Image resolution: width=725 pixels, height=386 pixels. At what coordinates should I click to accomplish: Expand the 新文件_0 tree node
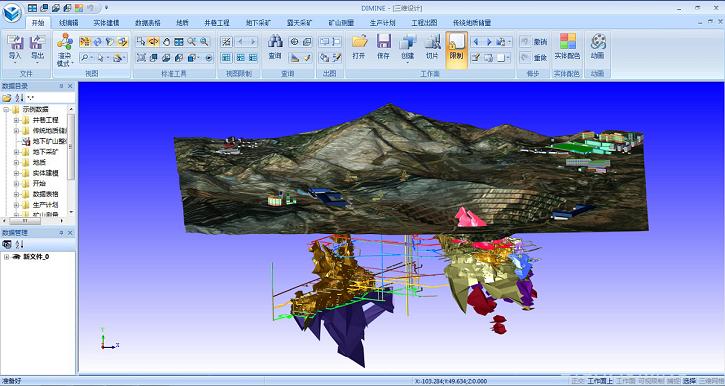[6, 257]
